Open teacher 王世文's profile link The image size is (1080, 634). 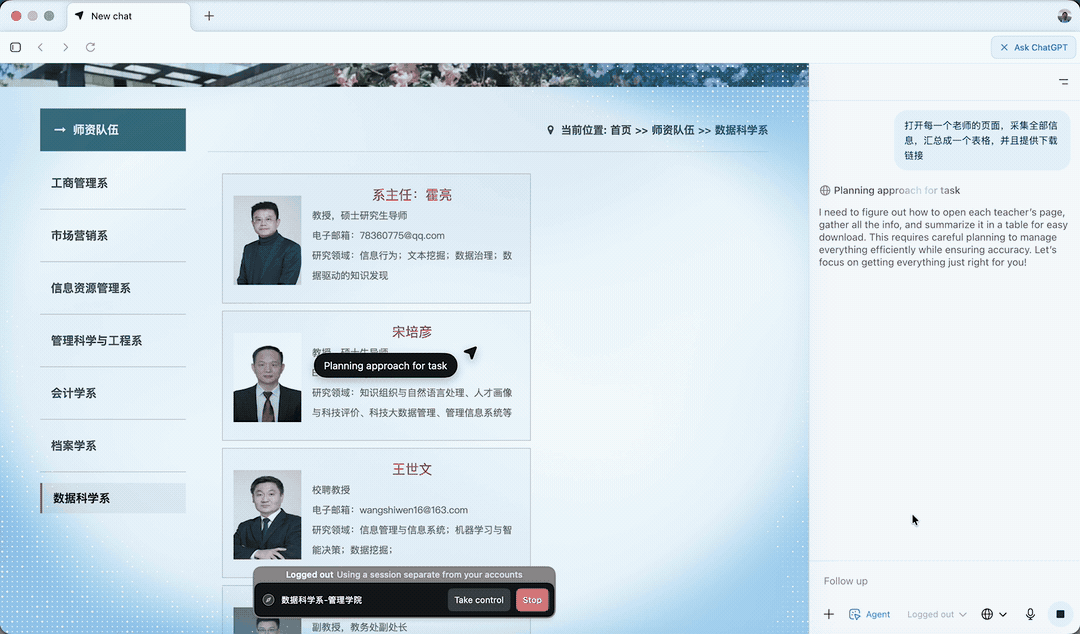pyautogui.click(x=411, y=469)
